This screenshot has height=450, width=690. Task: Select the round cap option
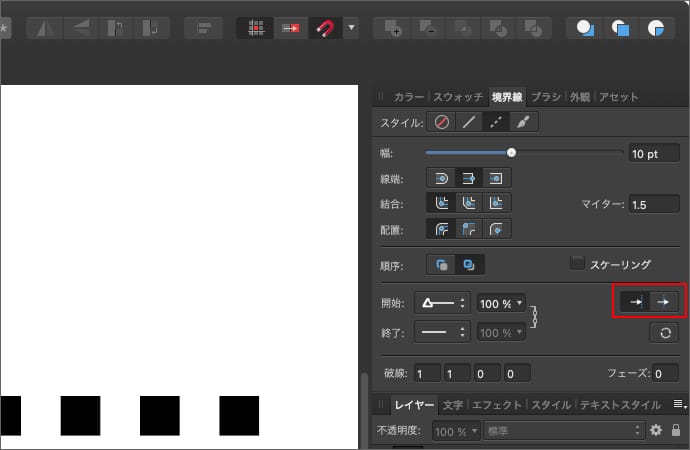[x=442, y=177]
